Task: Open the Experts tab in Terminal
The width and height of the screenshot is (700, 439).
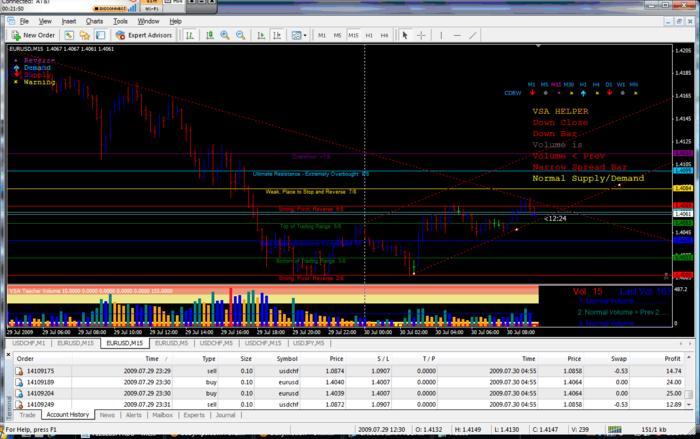Action: click(194, 415)
